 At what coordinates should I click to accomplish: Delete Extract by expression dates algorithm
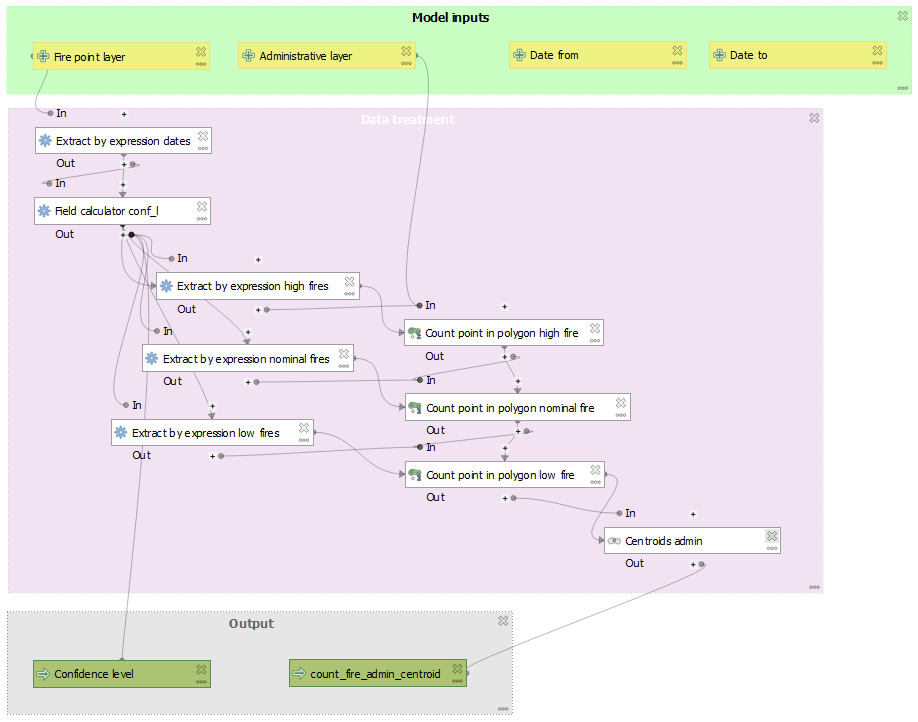pos(203,135)
